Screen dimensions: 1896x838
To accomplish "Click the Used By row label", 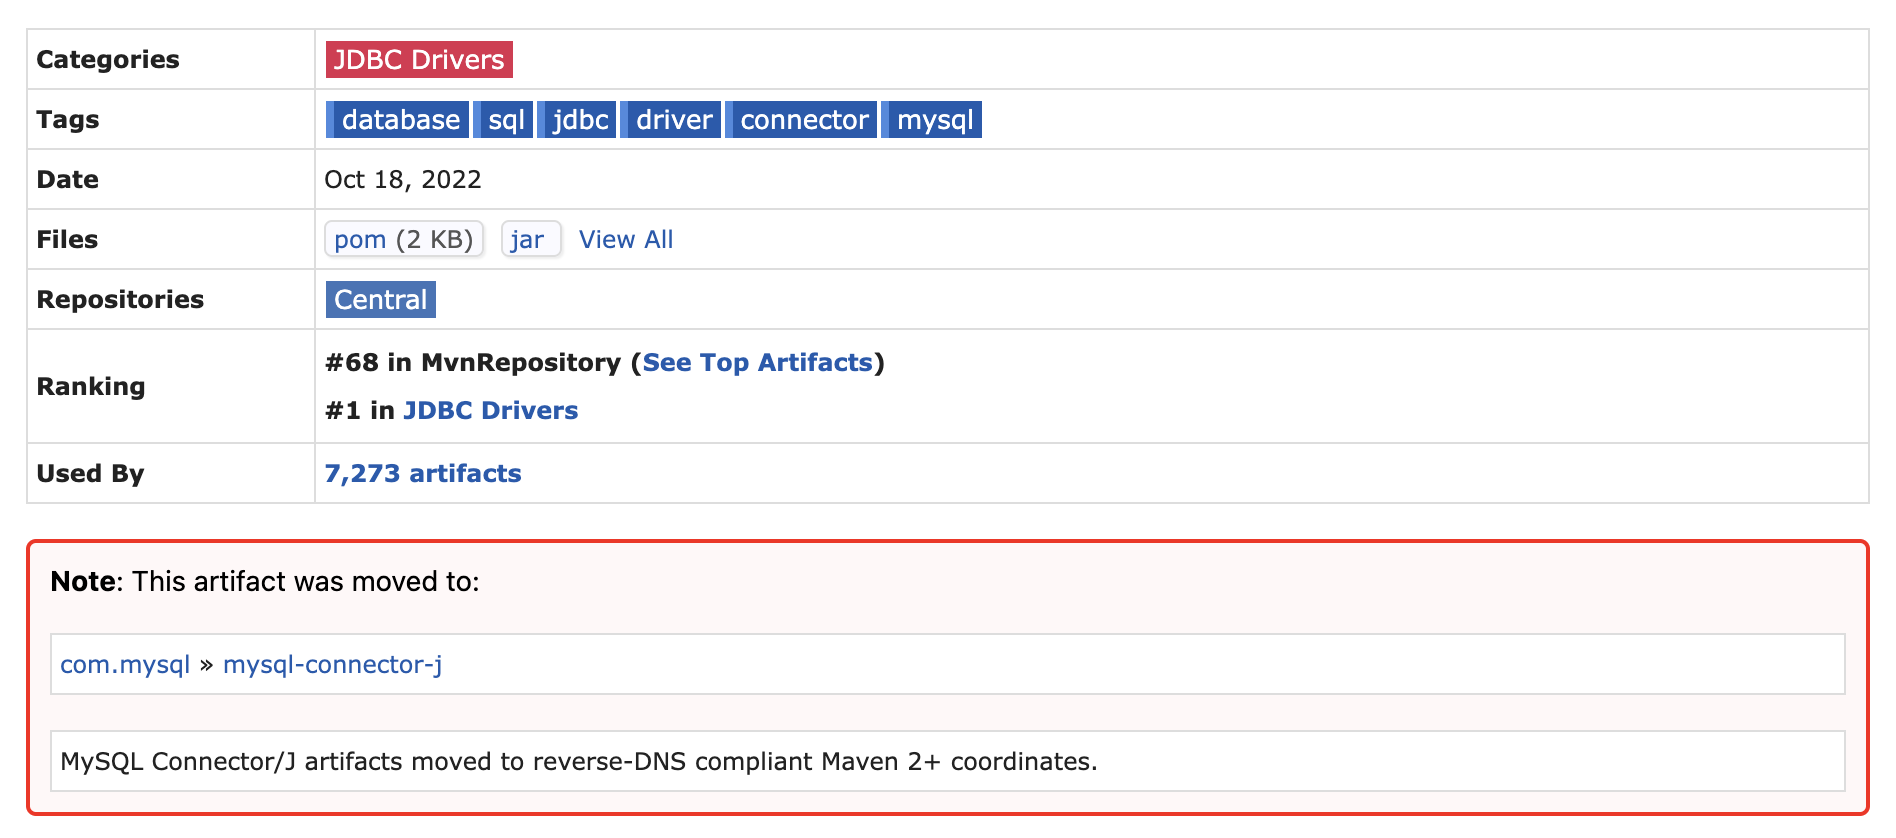I will pos(91,474).
